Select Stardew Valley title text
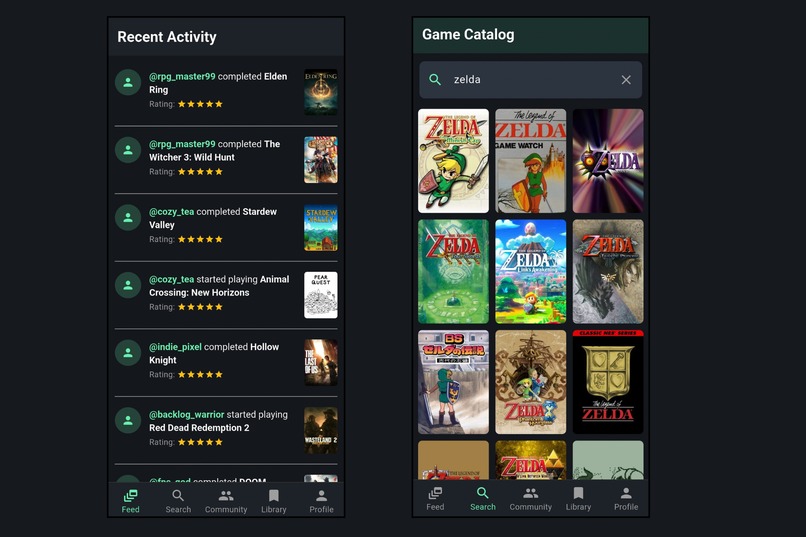 point(213,218)
